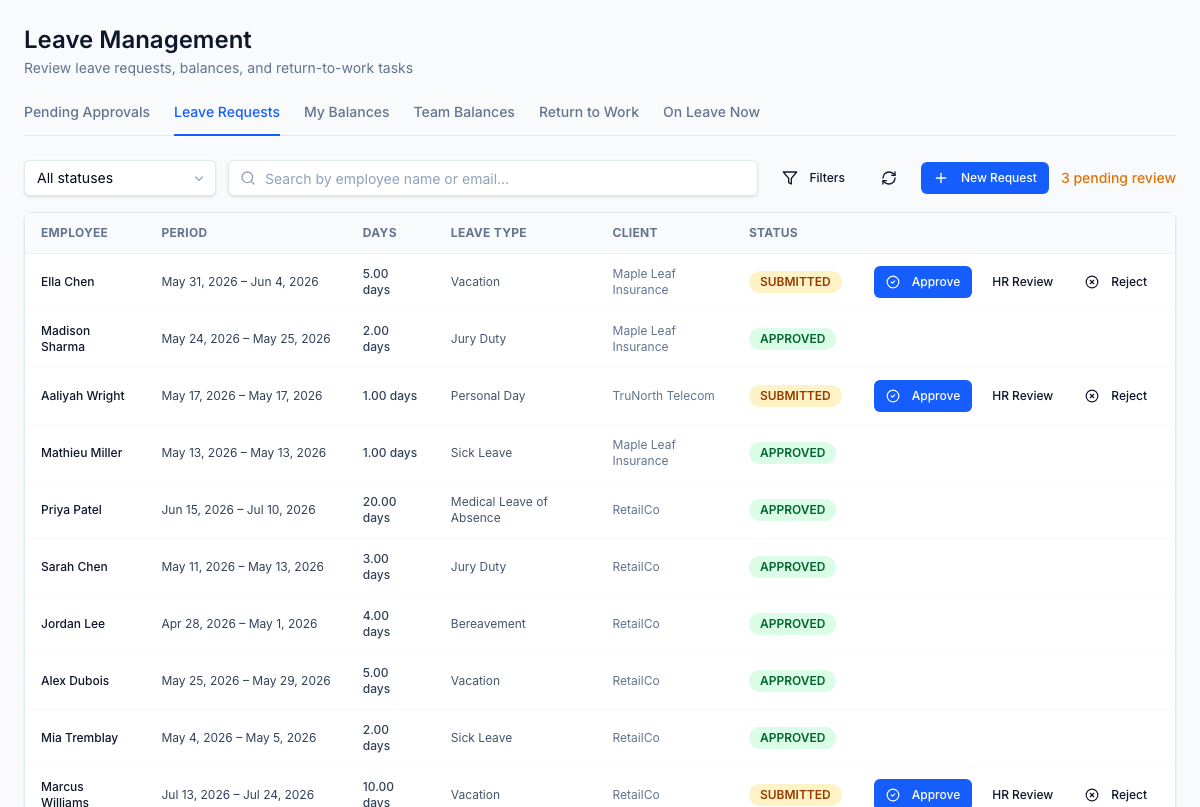Click period May 4, 2026 – May 5, 2026
This screenshot has height=807, width=1200.
click(239, 738)
